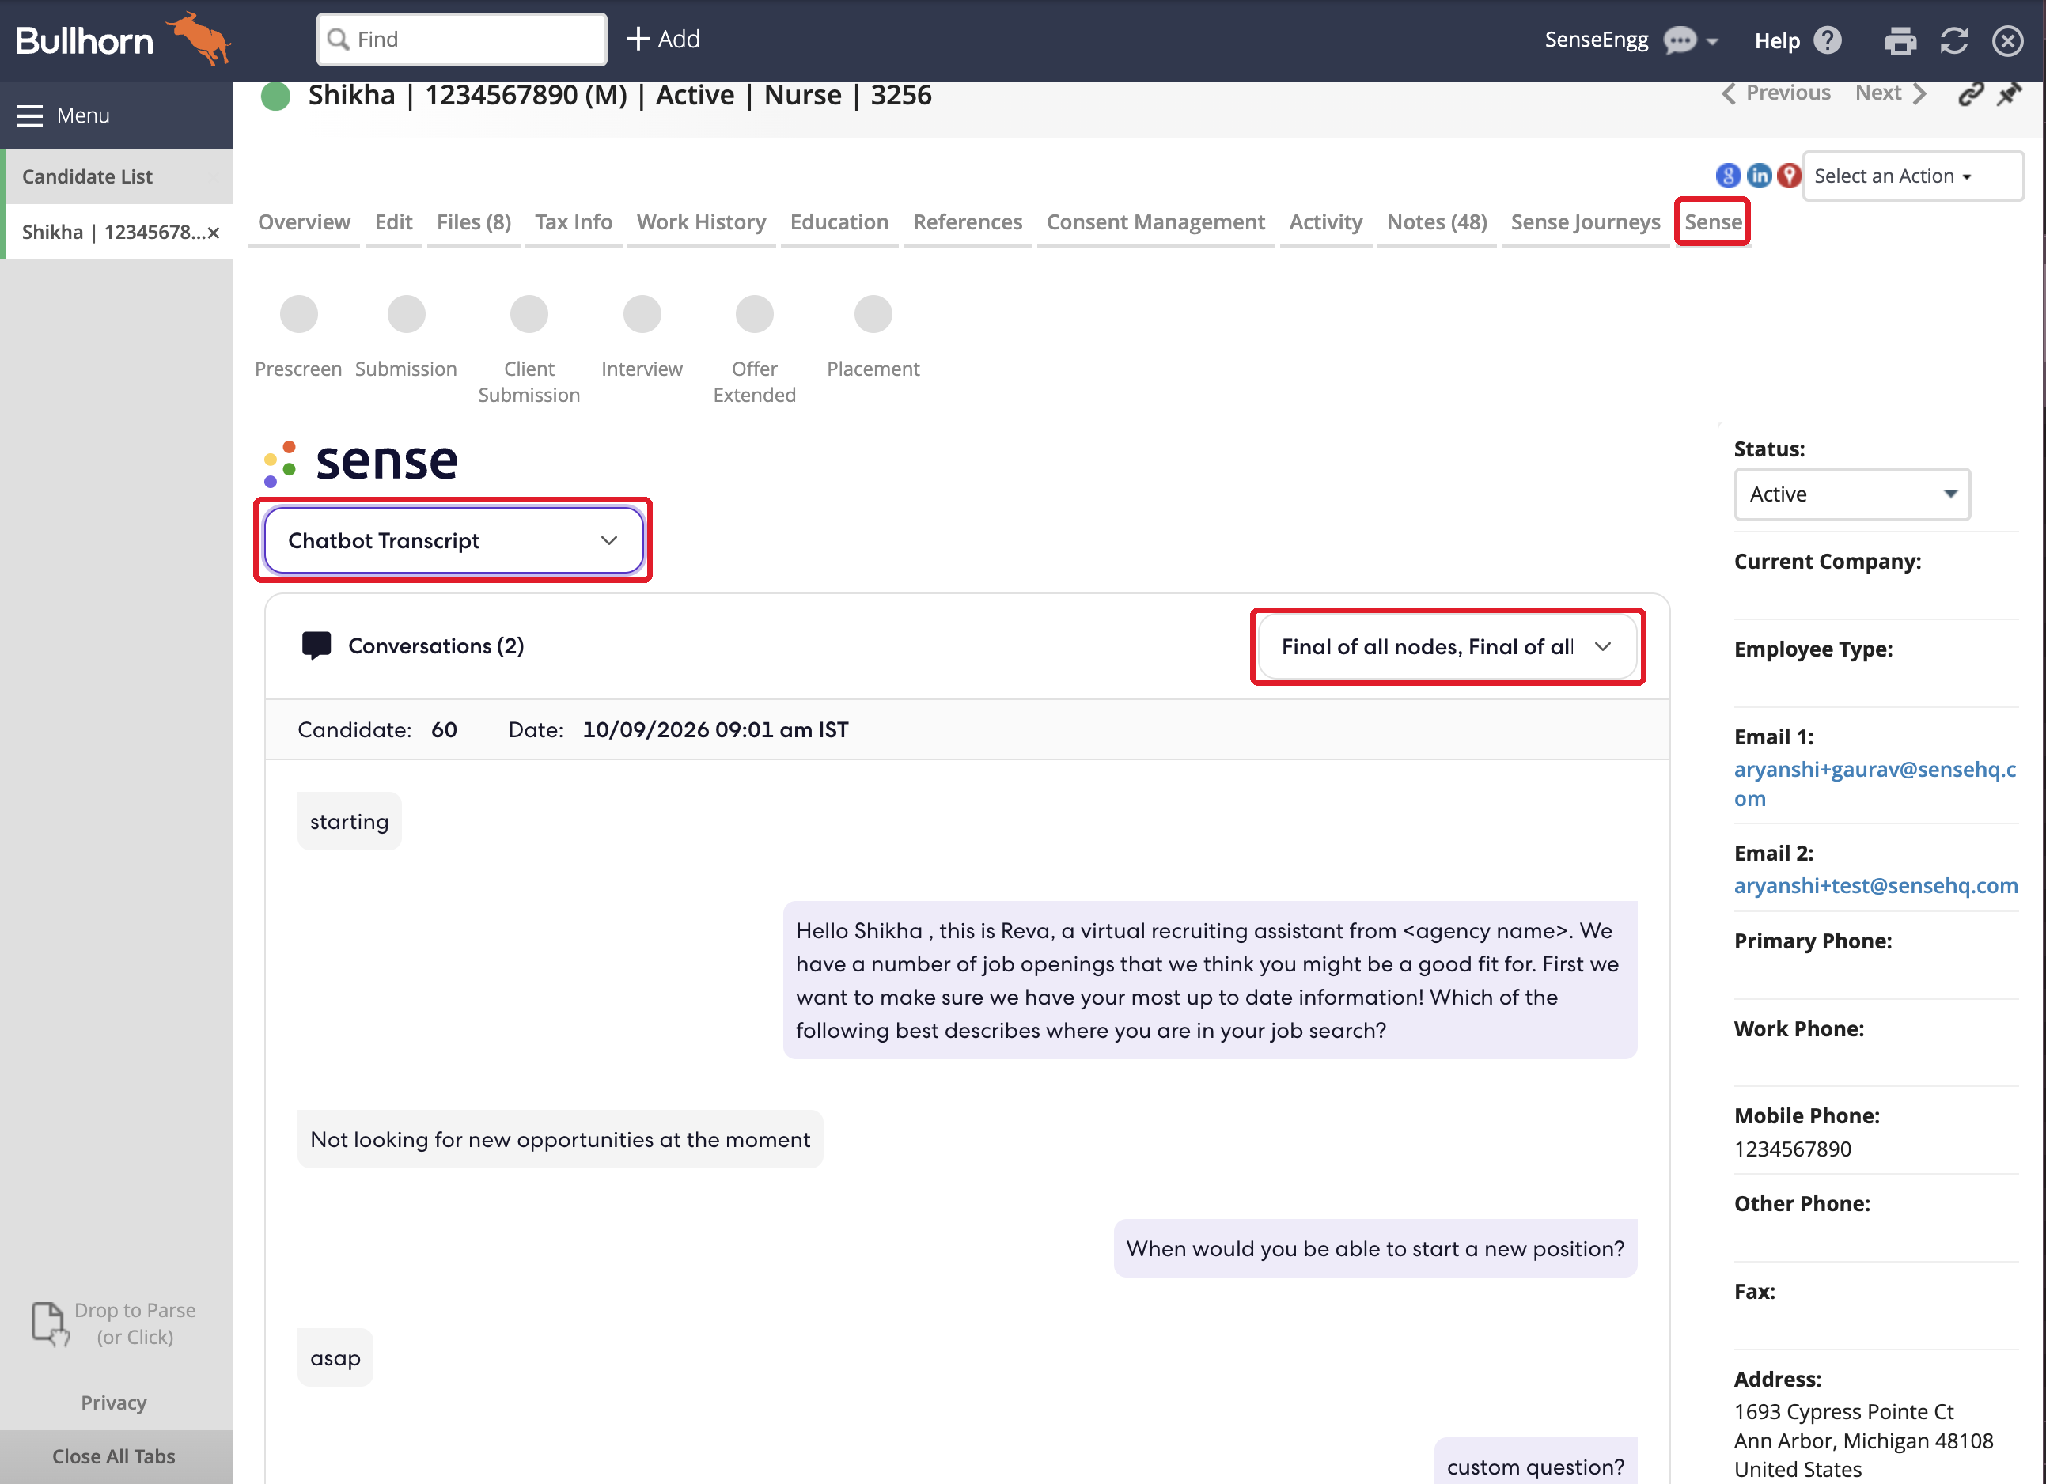
Task: Click the date 10/09/2026 09:01 am IST
Action: (716, 730)
